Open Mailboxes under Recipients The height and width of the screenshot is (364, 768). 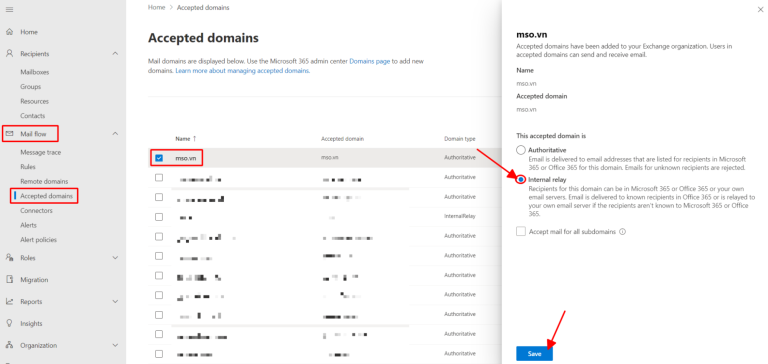click(35, 72)
